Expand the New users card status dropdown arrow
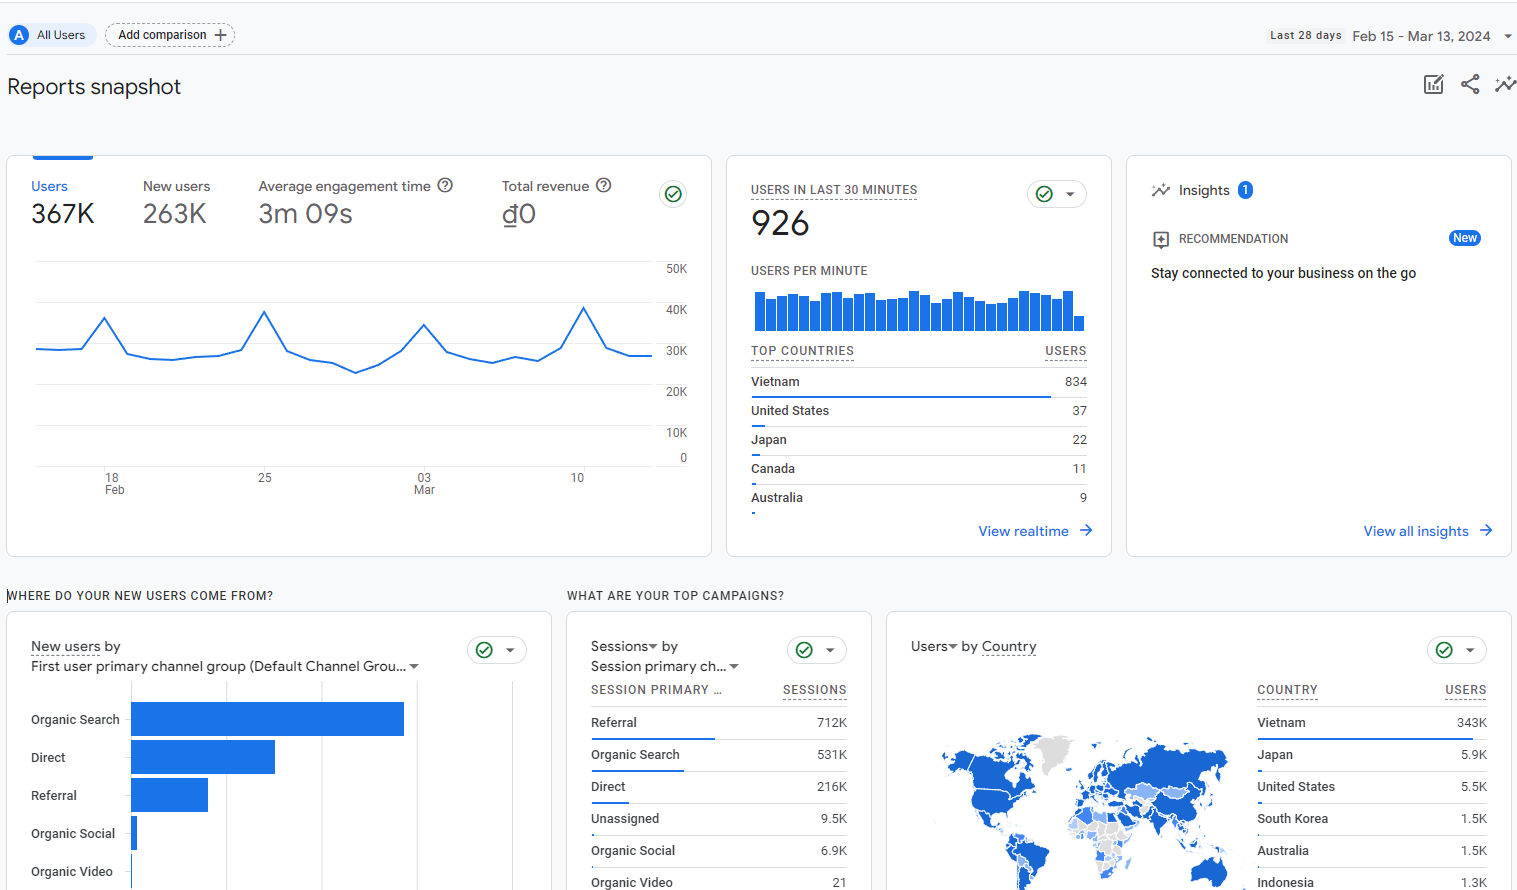The height and width of the screenshot is (890, 1517). pos(510,650)
